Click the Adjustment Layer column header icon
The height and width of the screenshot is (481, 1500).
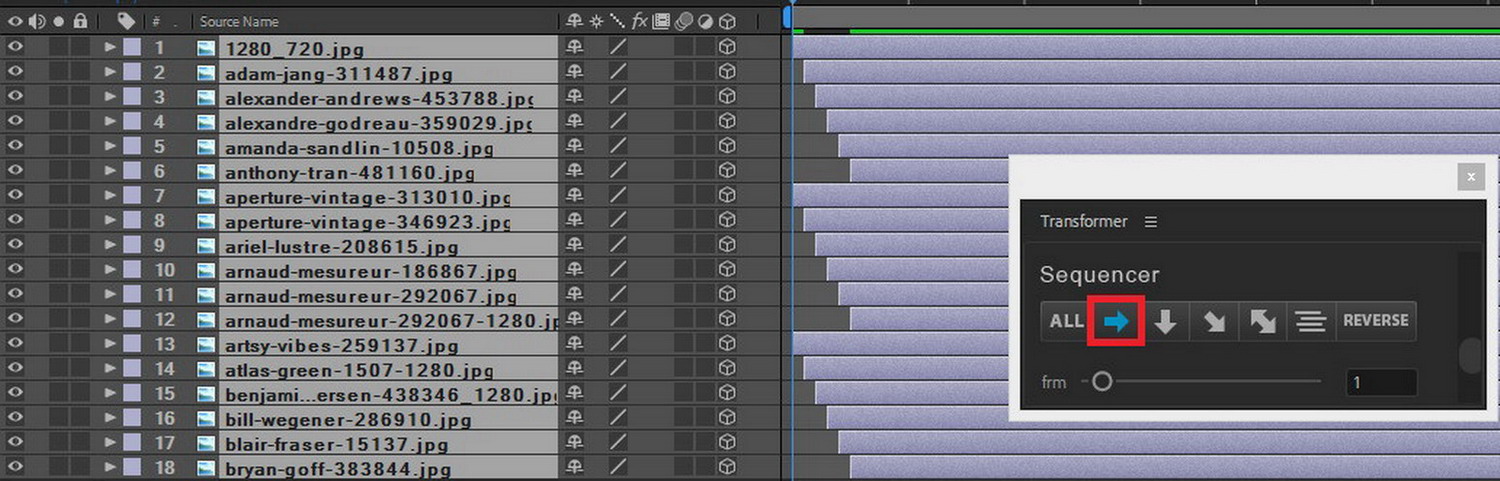point(705,21)
